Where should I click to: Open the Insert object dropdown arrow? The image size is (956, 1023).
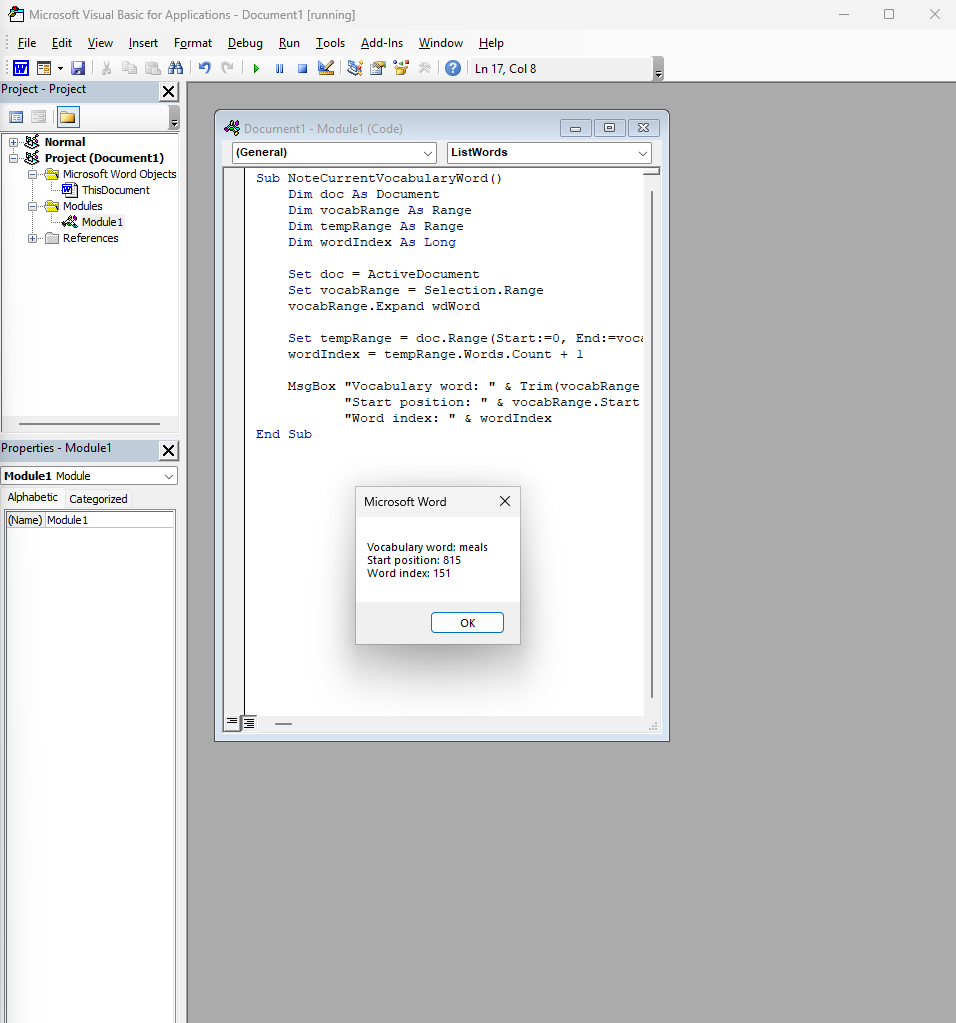(60, 68)
